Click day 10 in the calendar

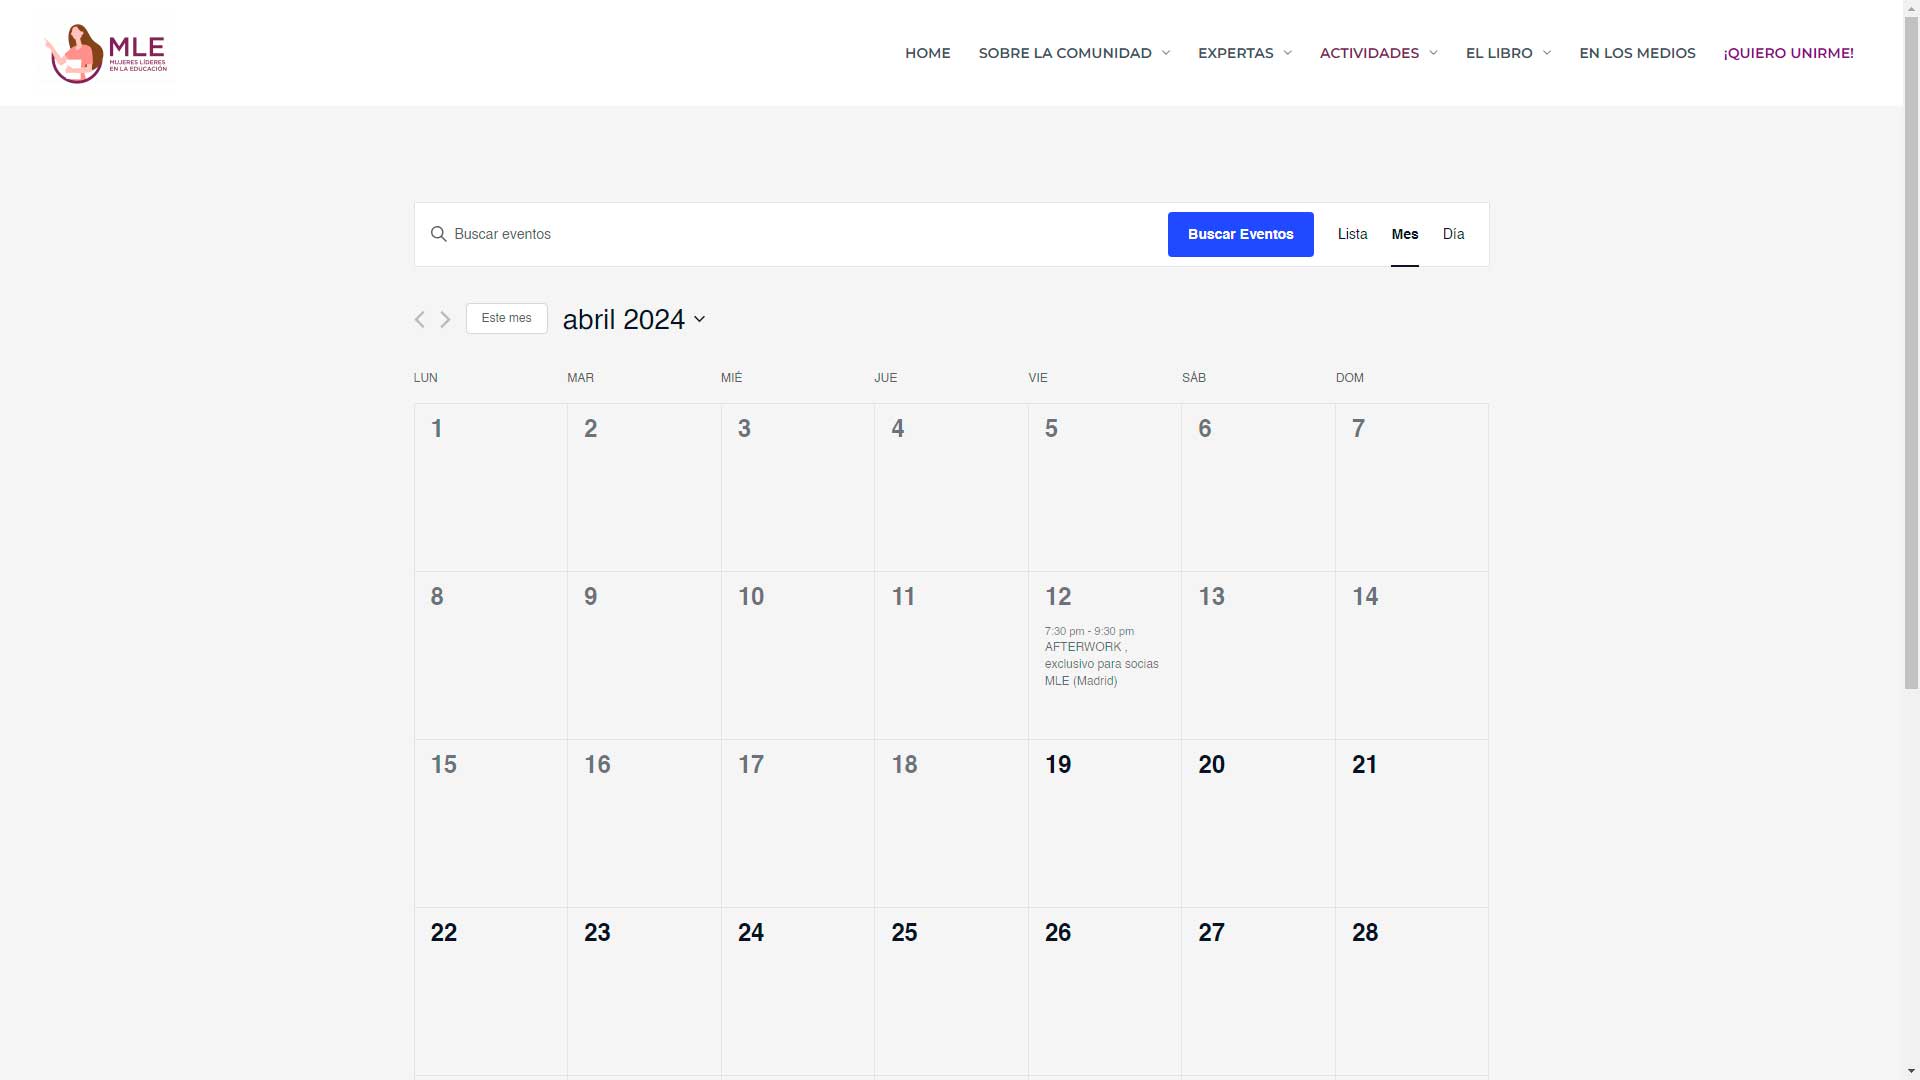751,597
